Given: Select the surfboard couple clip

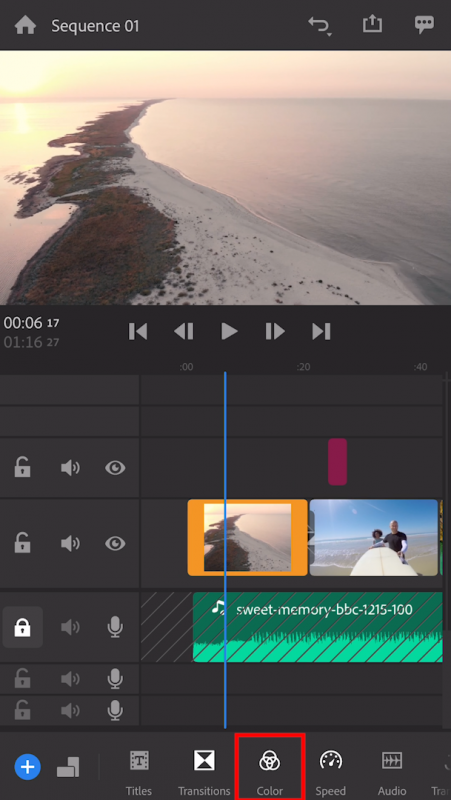Looking at the screenshot, I should pos(374,538).
